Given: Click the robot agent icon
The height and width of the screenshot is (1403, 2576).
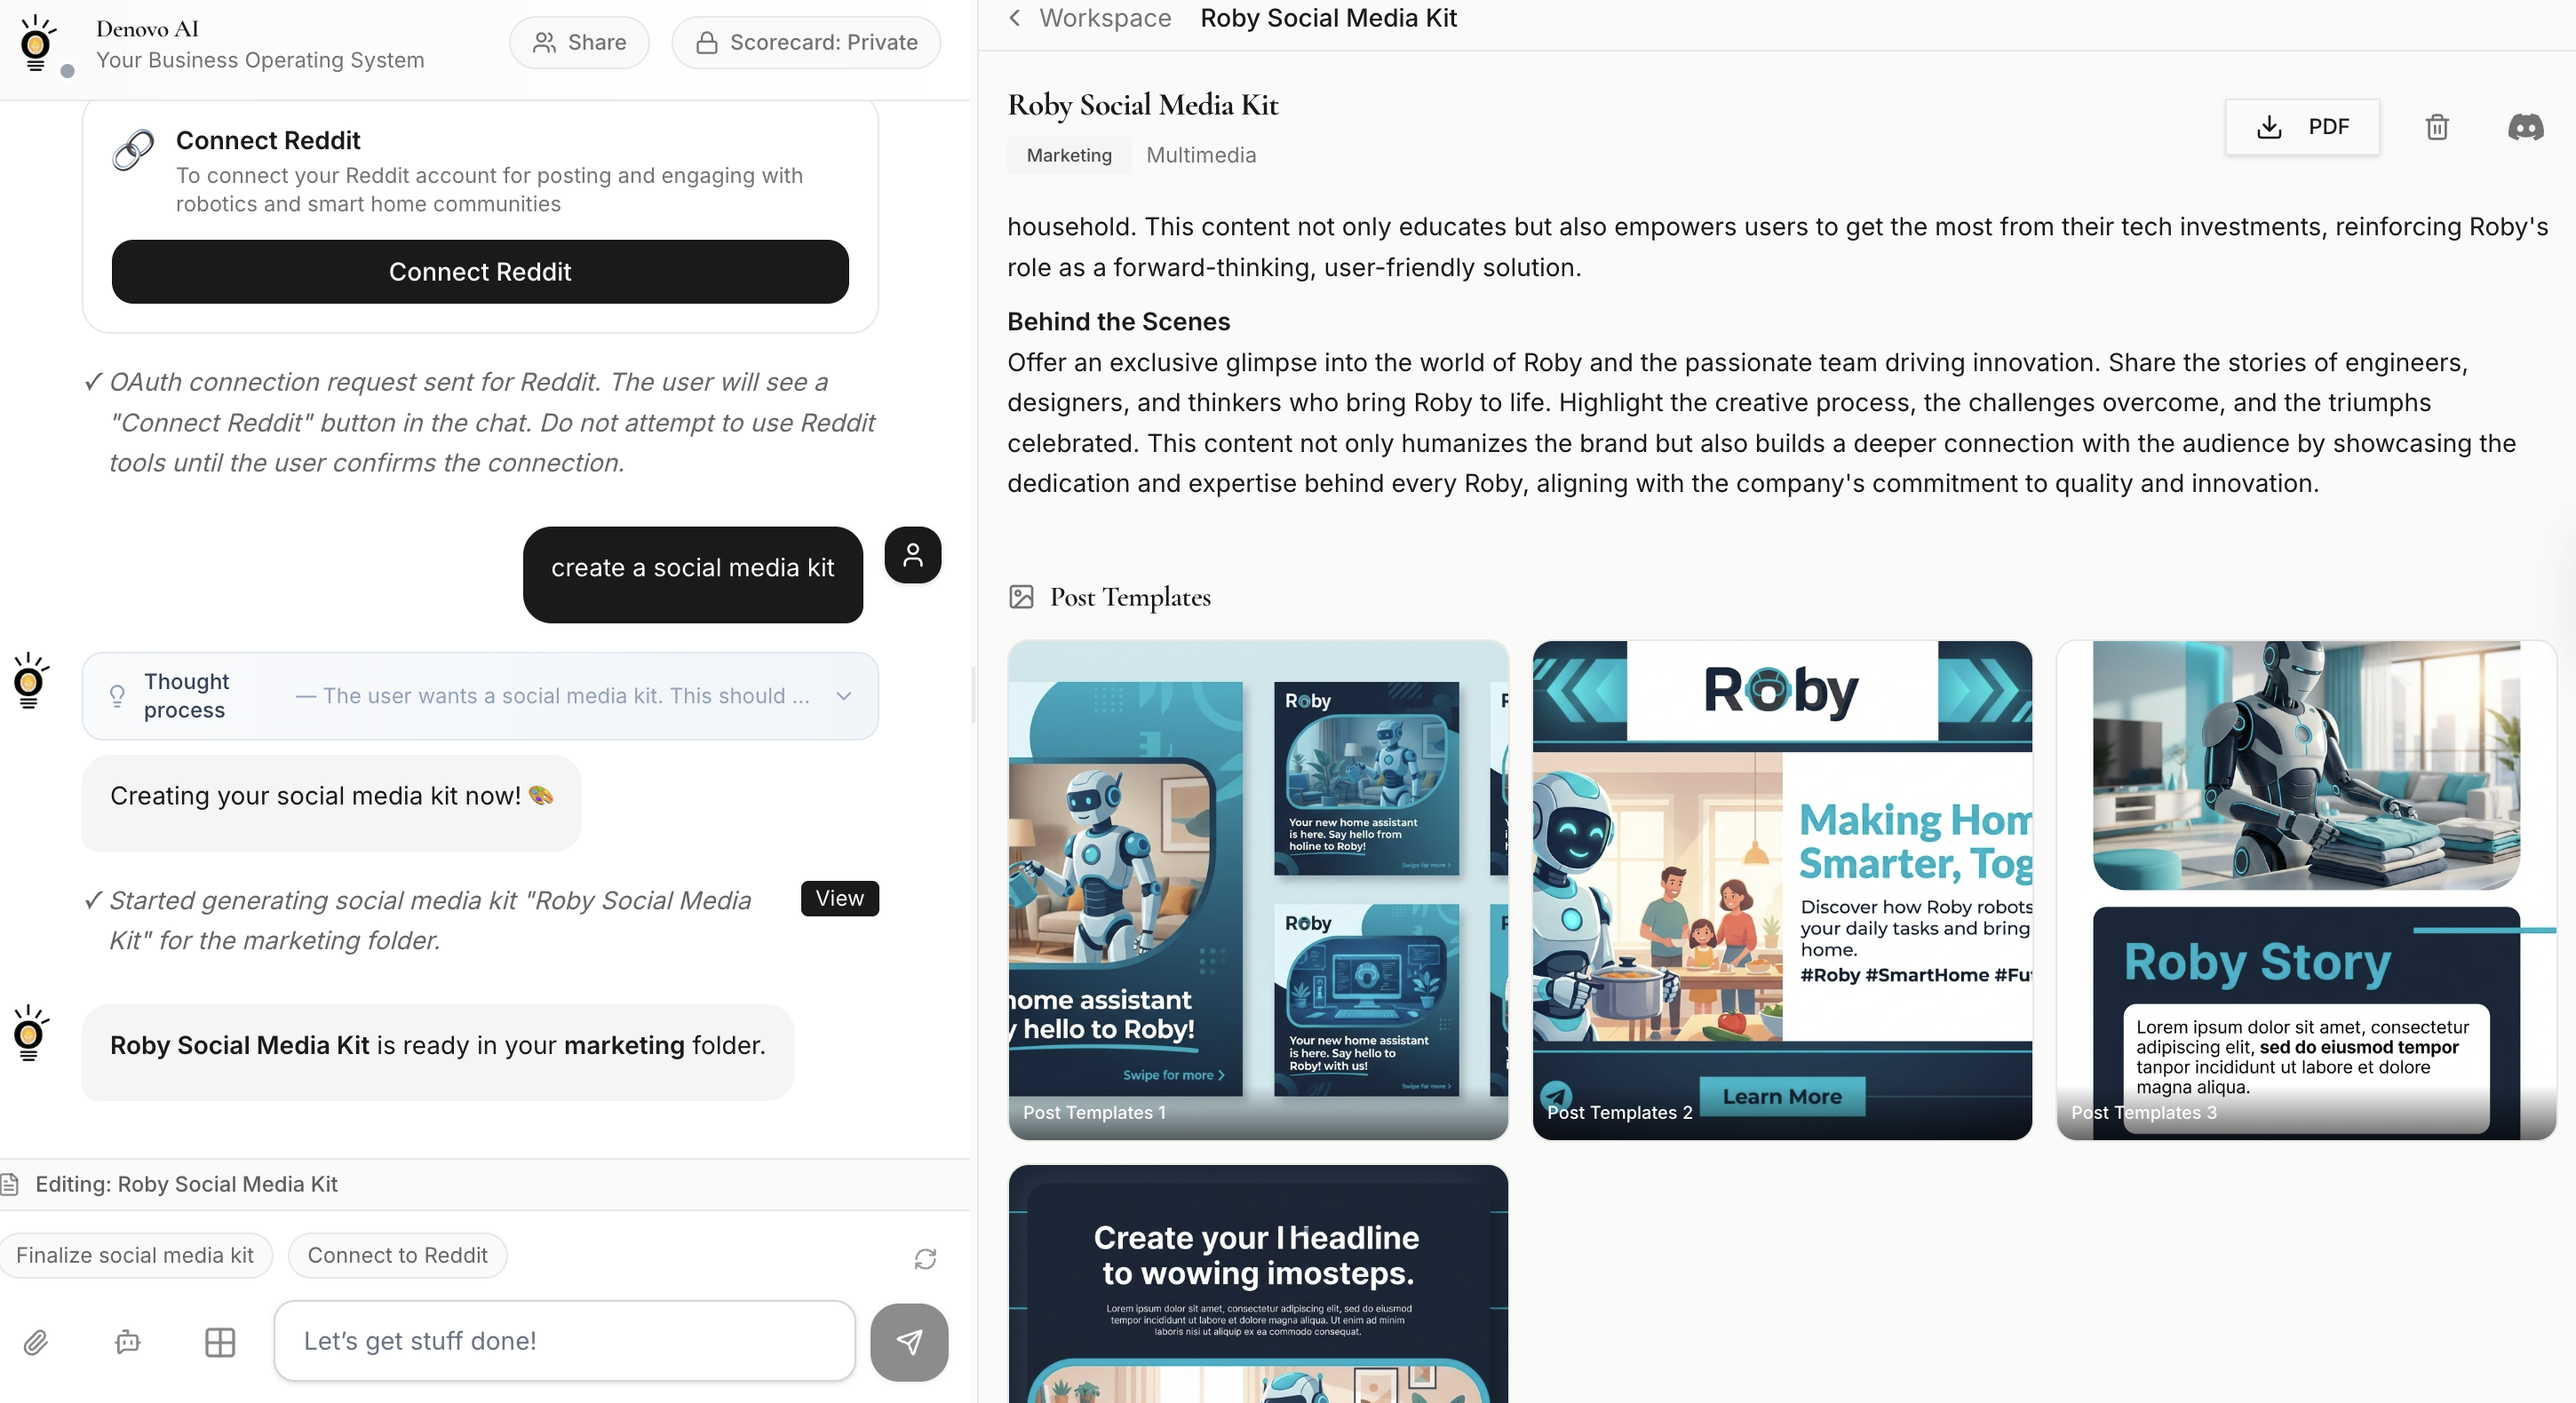Looking at the screenshot, I should click(x=128, y=1341).
